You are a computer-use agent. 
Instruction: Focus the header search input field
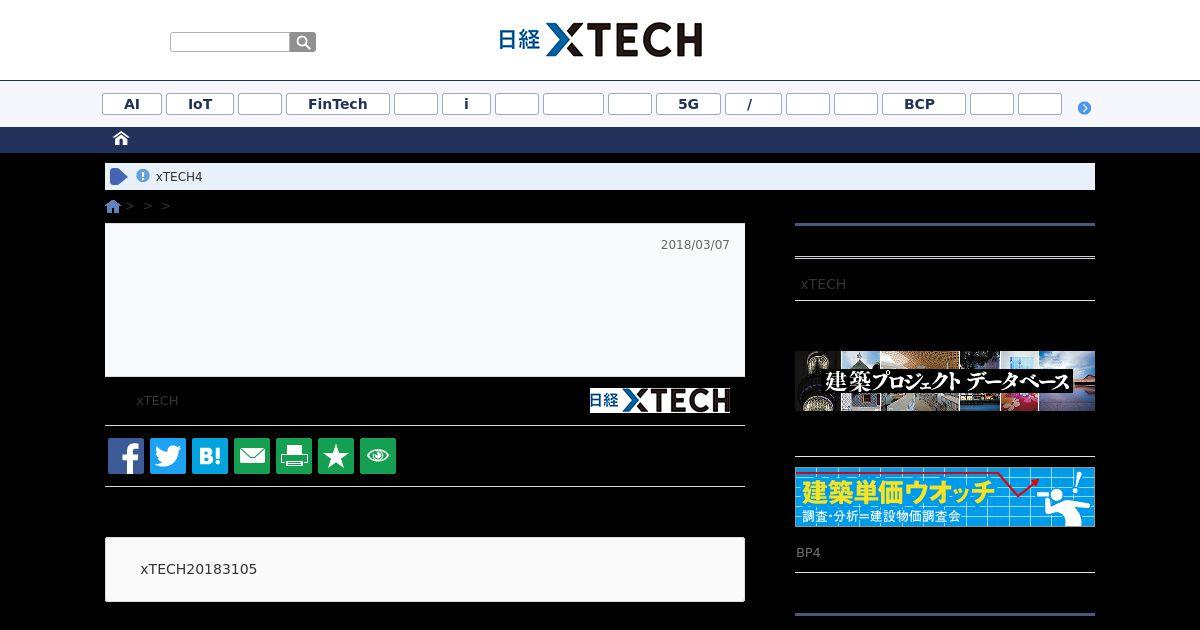(x=230, y=42)
